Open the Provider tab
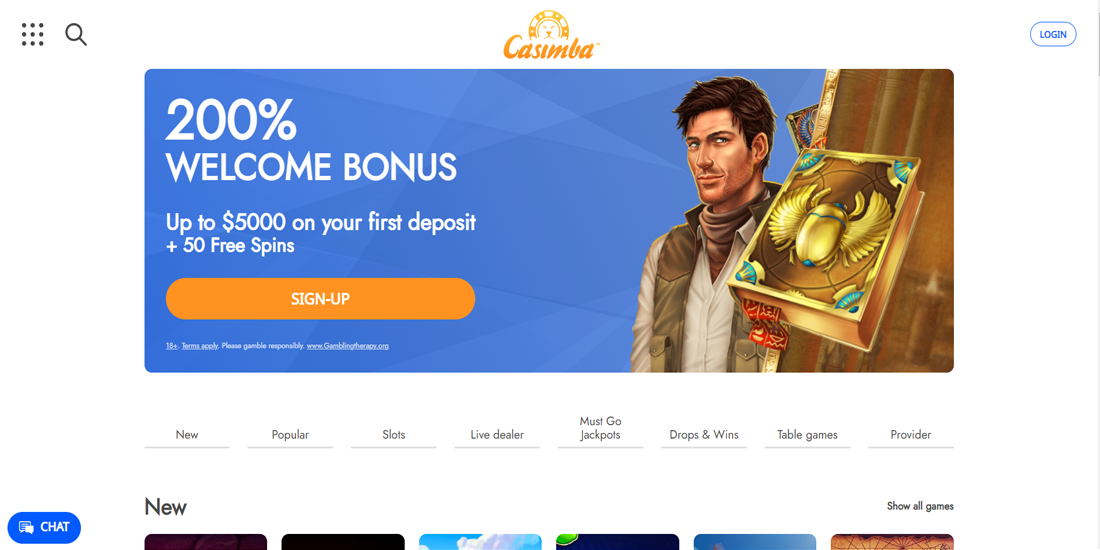Viewport: 1100px width, 550px height. tap(911, 435)
